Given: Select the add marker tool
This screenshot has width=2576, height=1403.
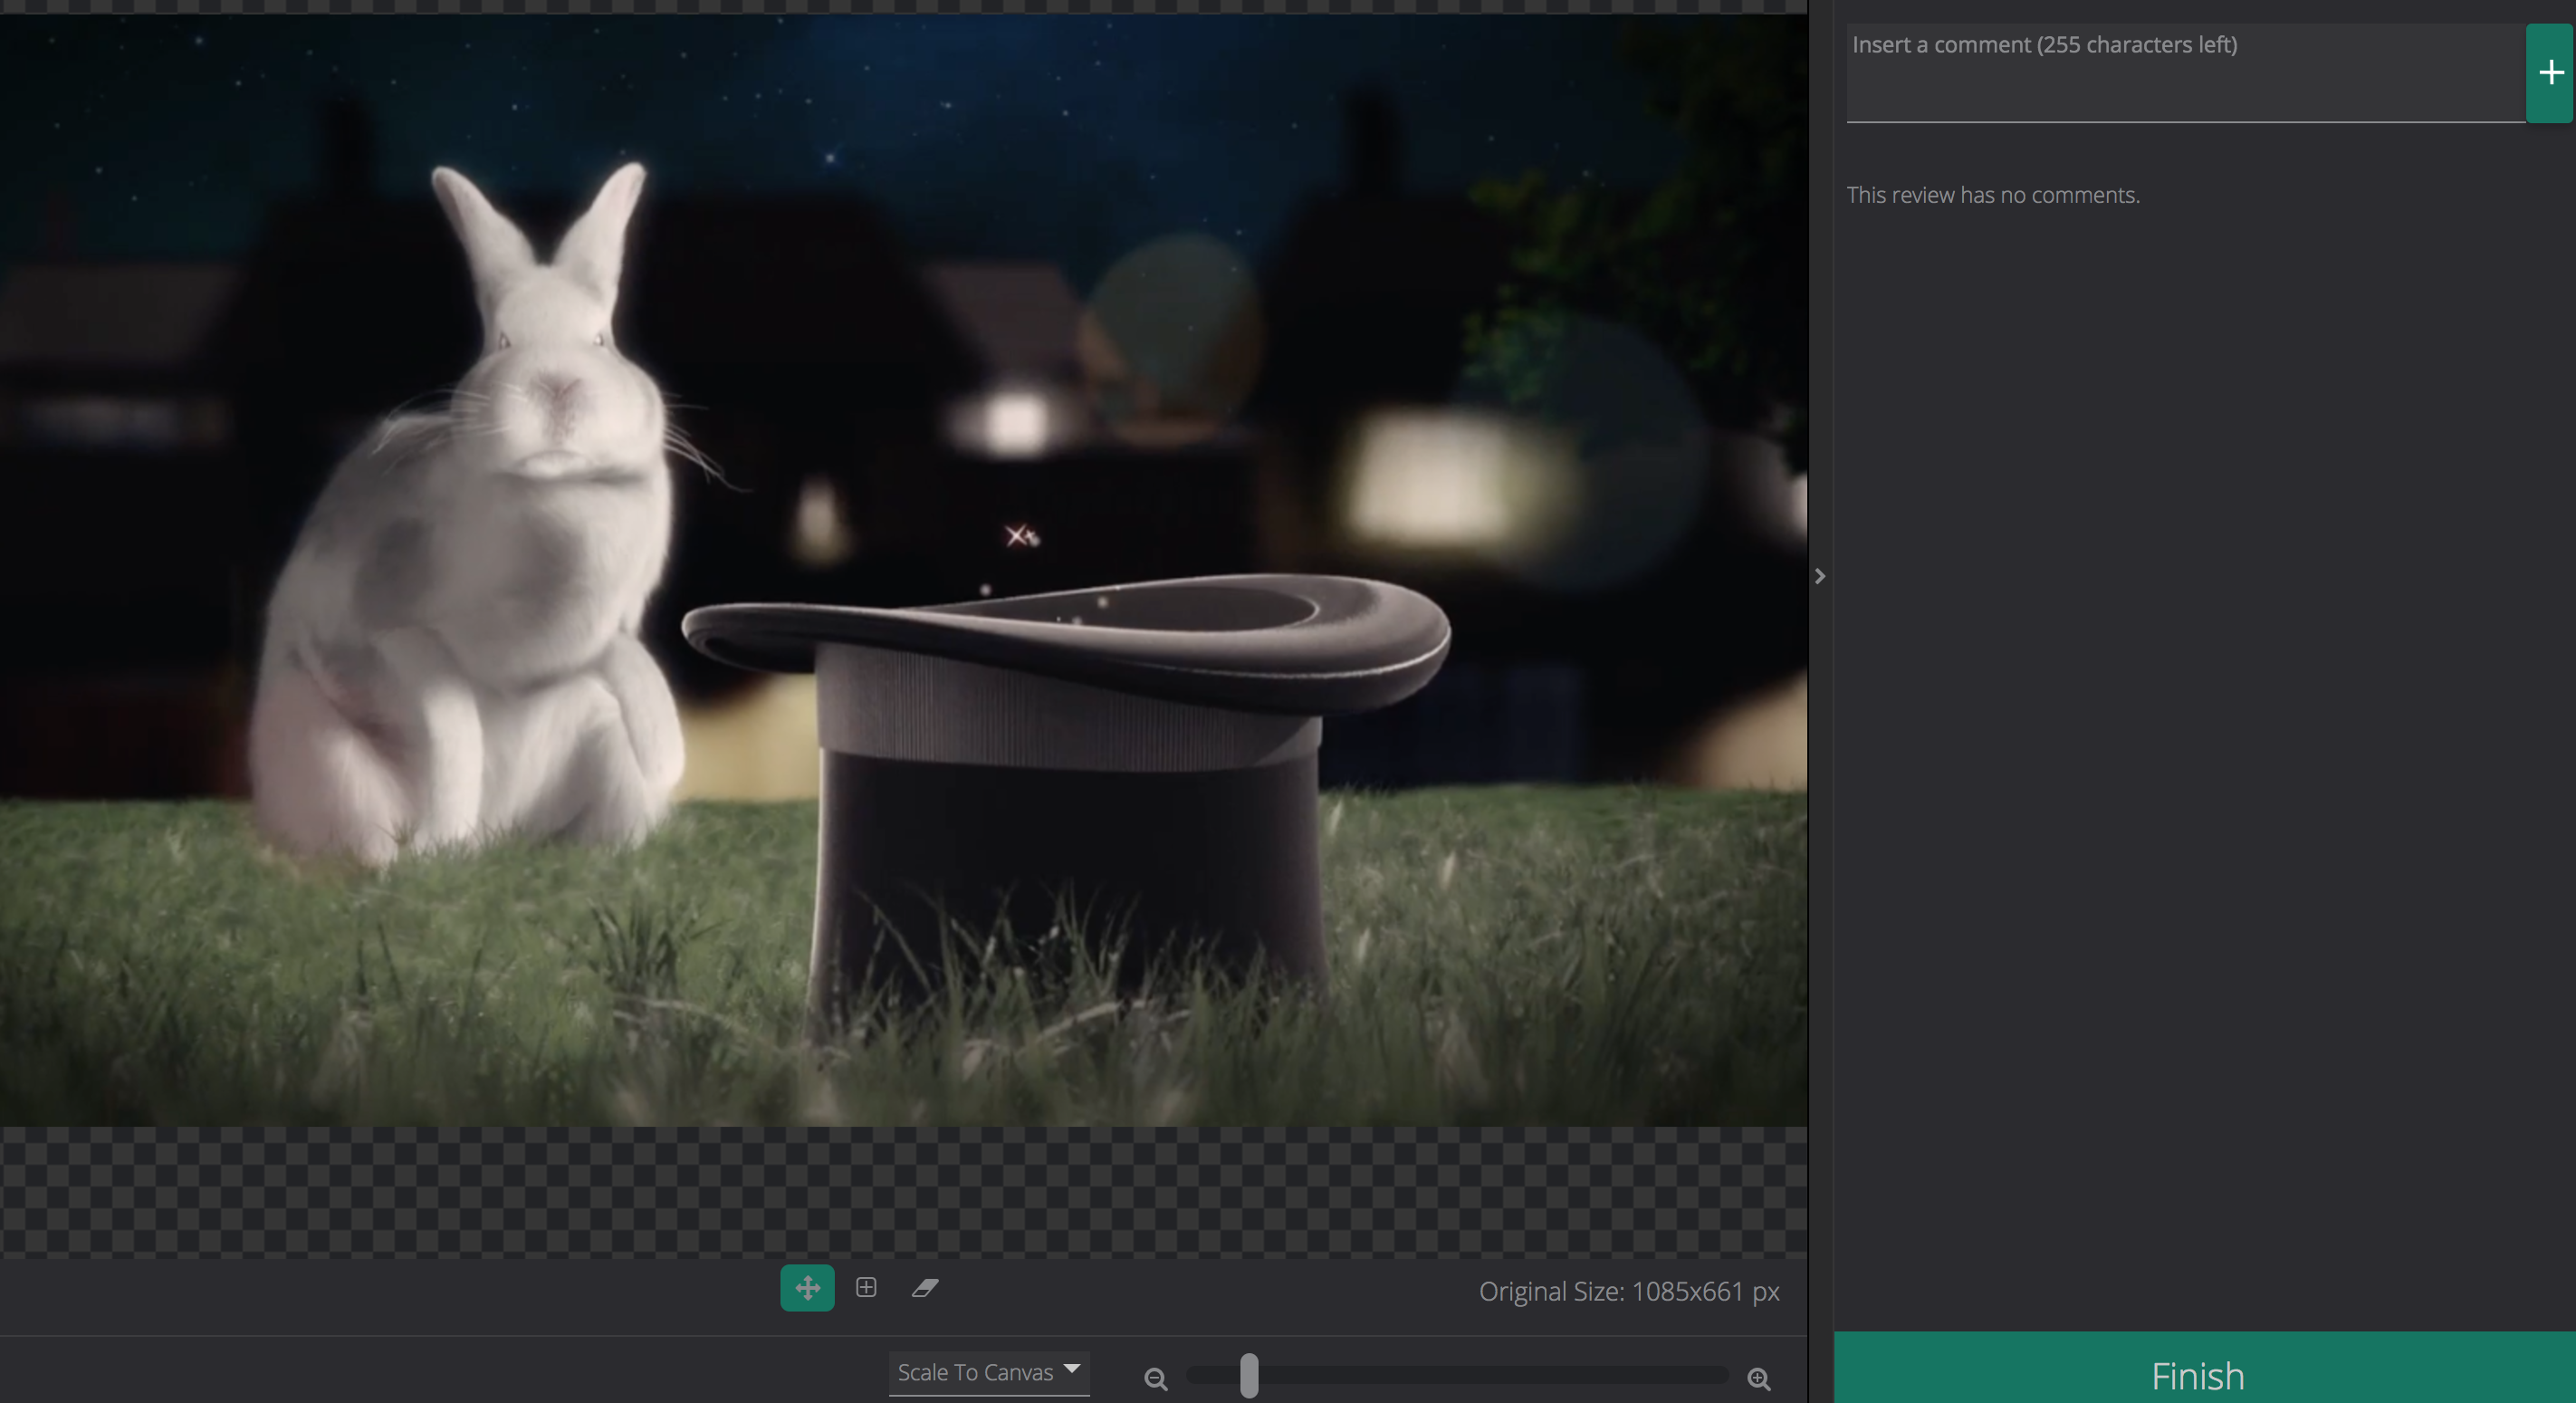Looking at the screenshot, I should [x=866, y=1288].
